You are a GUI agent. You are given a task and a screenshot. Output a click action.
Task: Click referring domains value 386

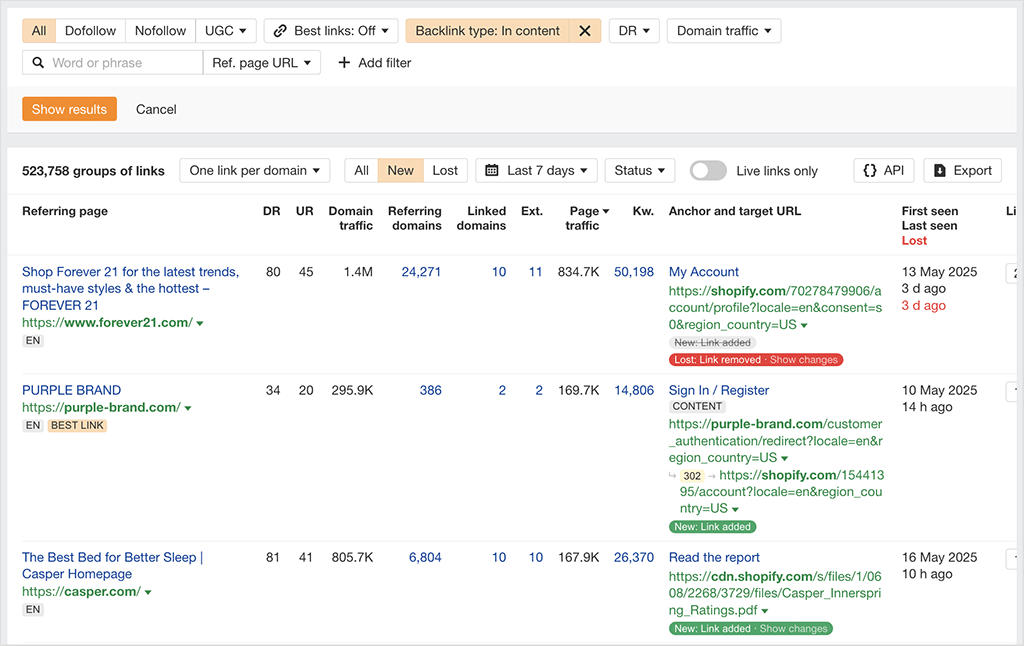tap(430, 390)
